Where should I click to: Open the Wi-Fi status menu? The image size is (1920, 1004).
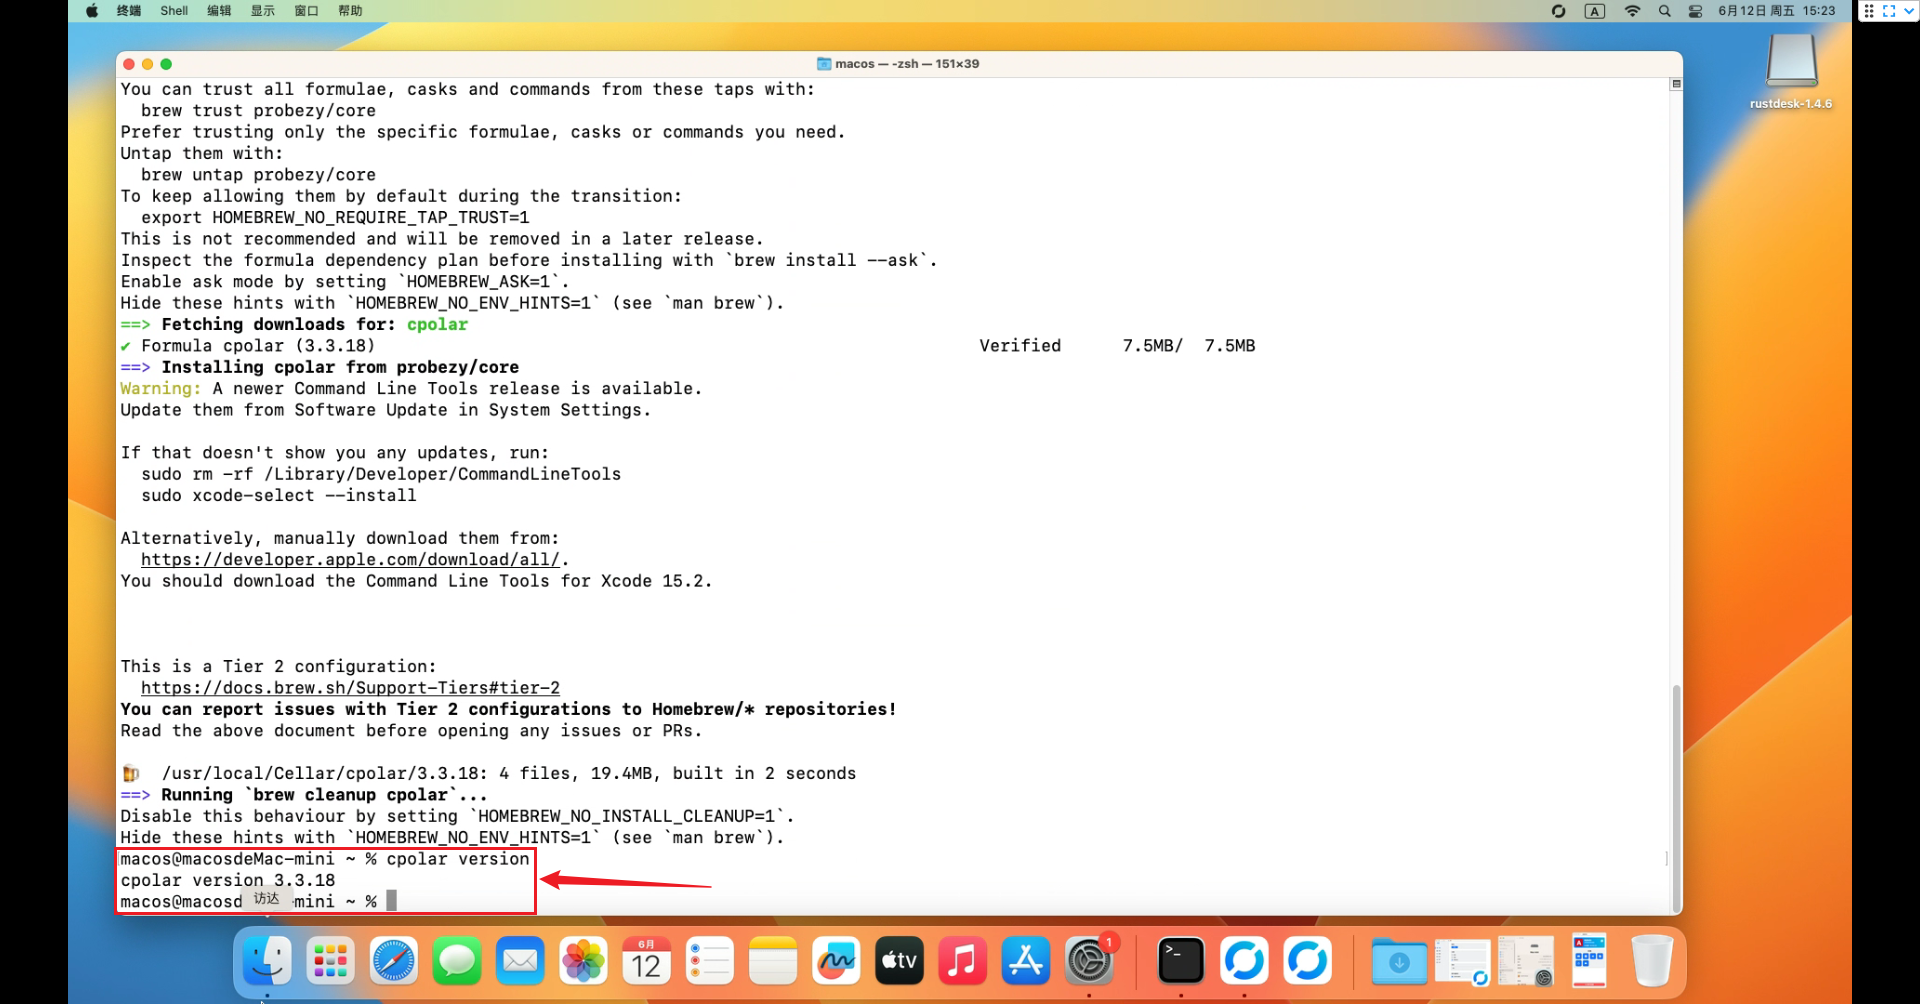coord(1632,11)
